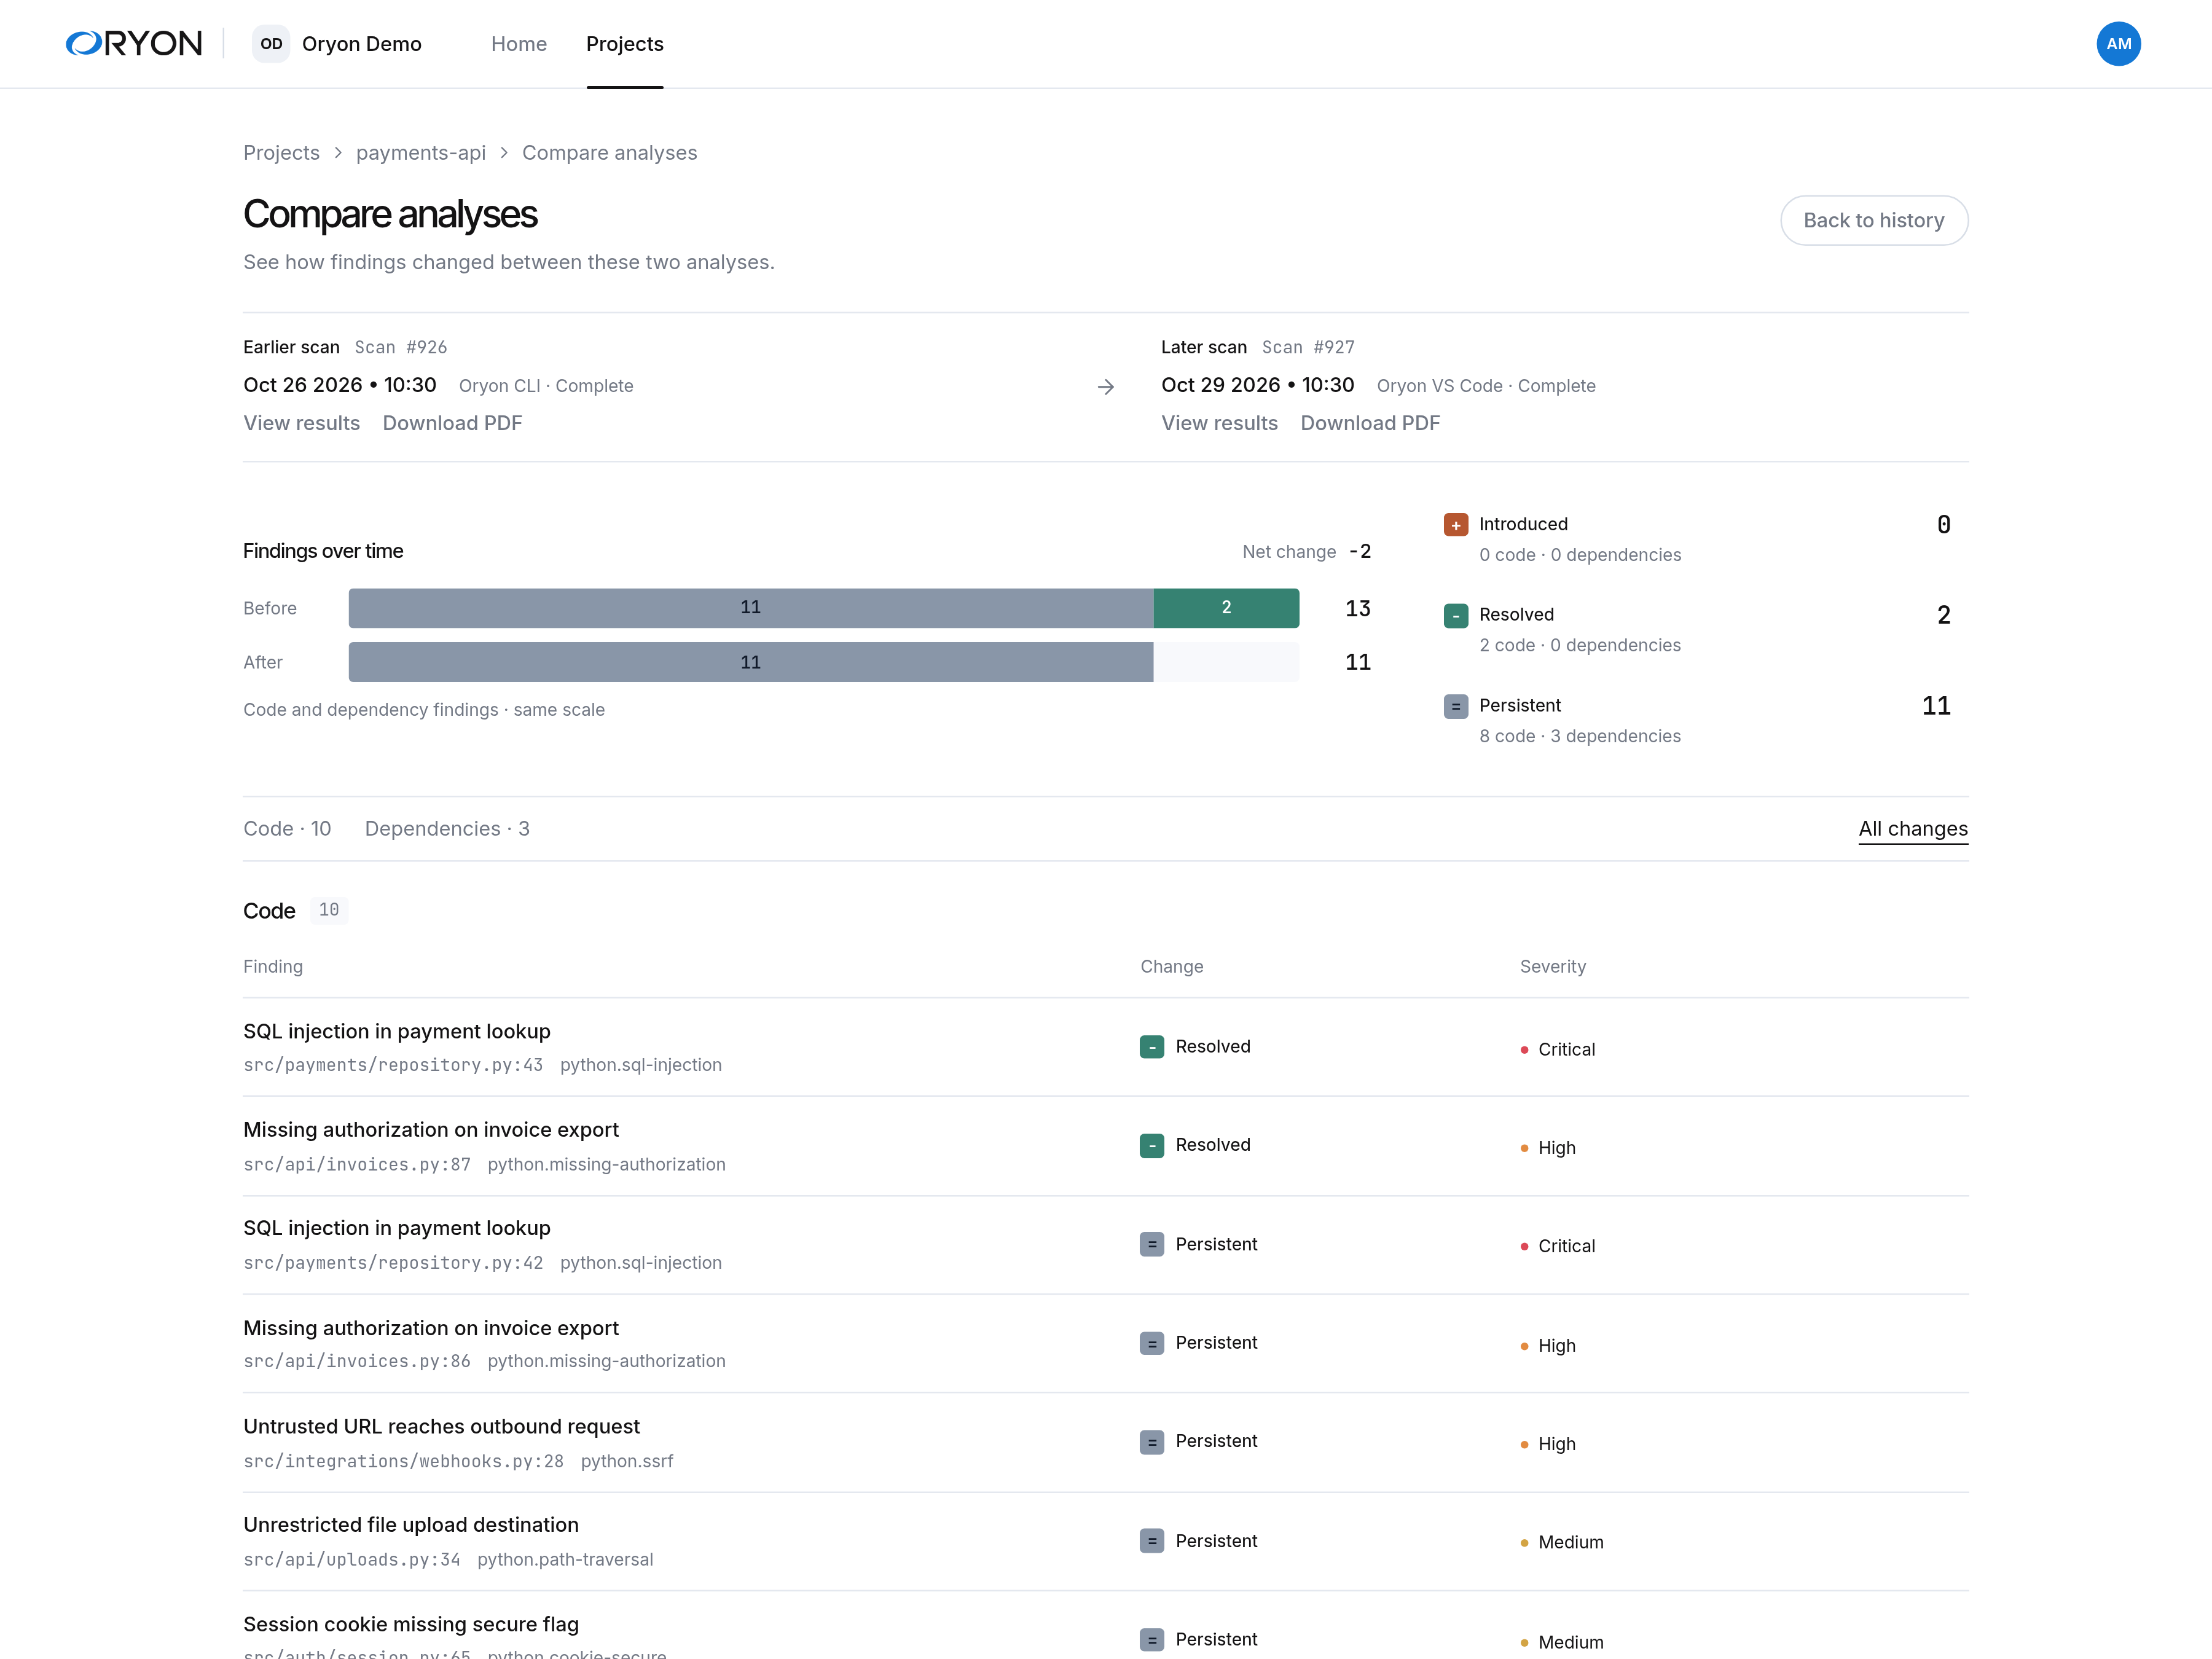
Task: Click the Back to history button
Action: tap(1874, 220)
